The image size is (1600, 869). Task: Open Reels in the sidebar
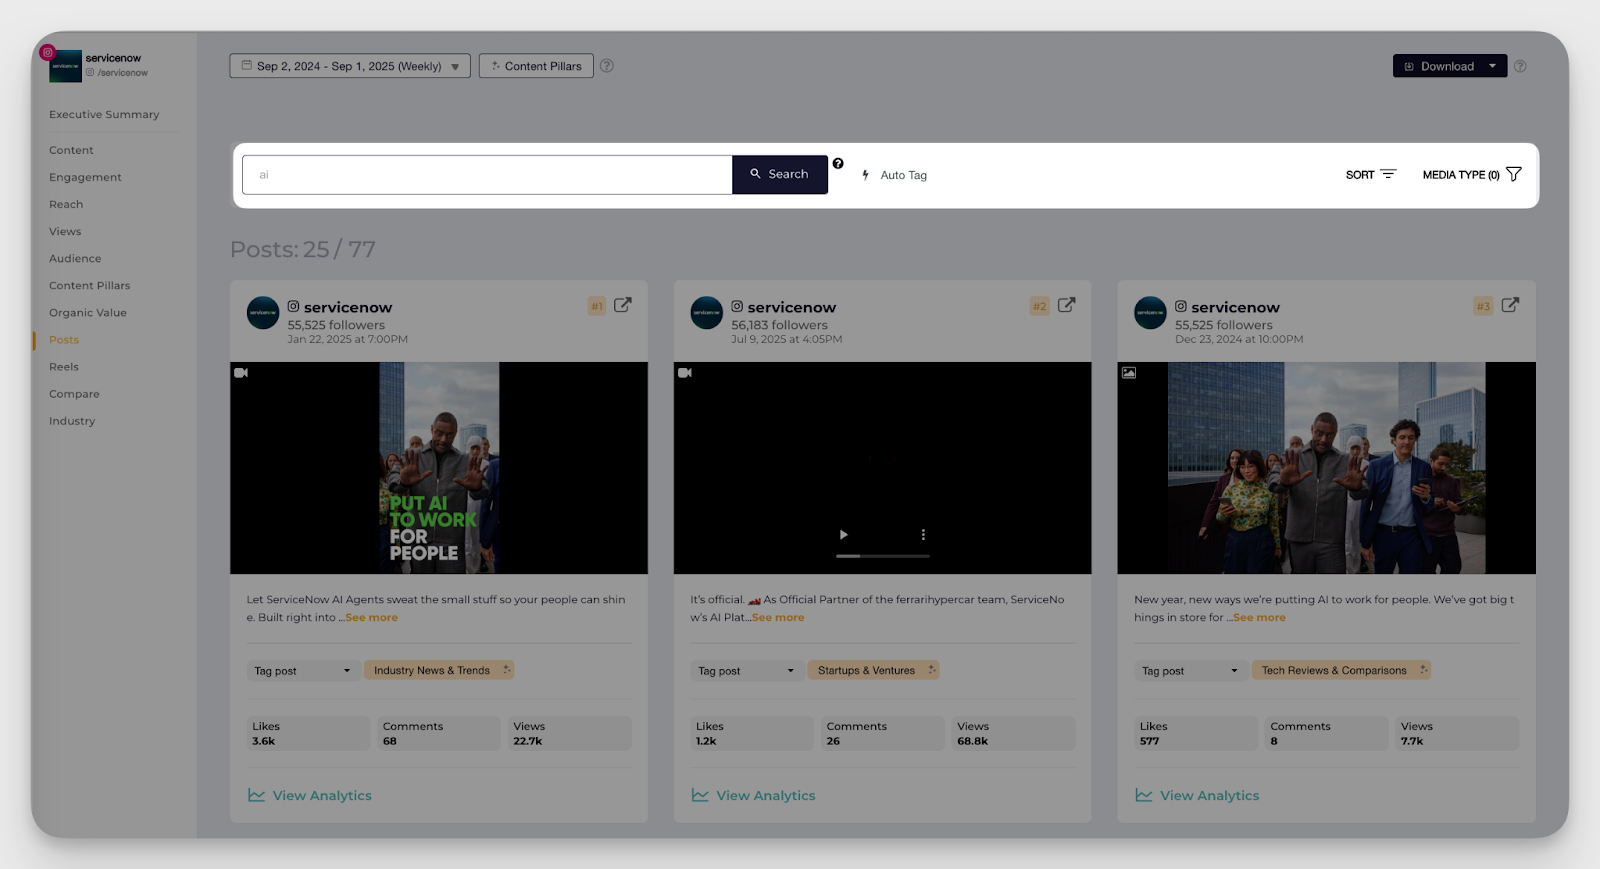click(x=64, y=367)
